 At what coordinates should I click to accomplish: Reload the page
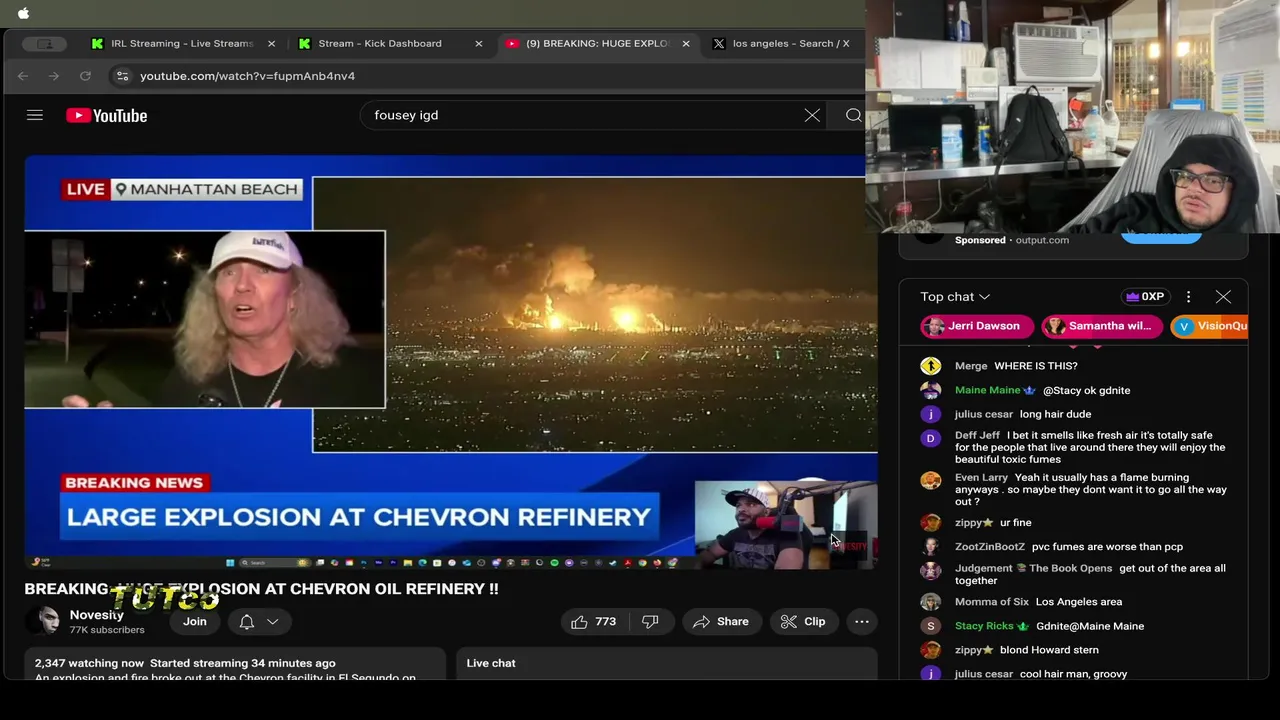click(x=85, y=76)
